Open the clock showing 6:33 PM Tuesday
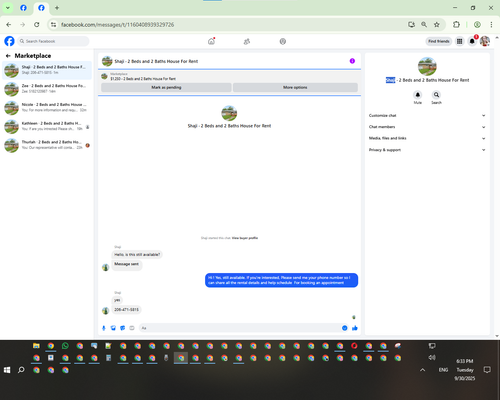500x400 pixels. (465, 370)
